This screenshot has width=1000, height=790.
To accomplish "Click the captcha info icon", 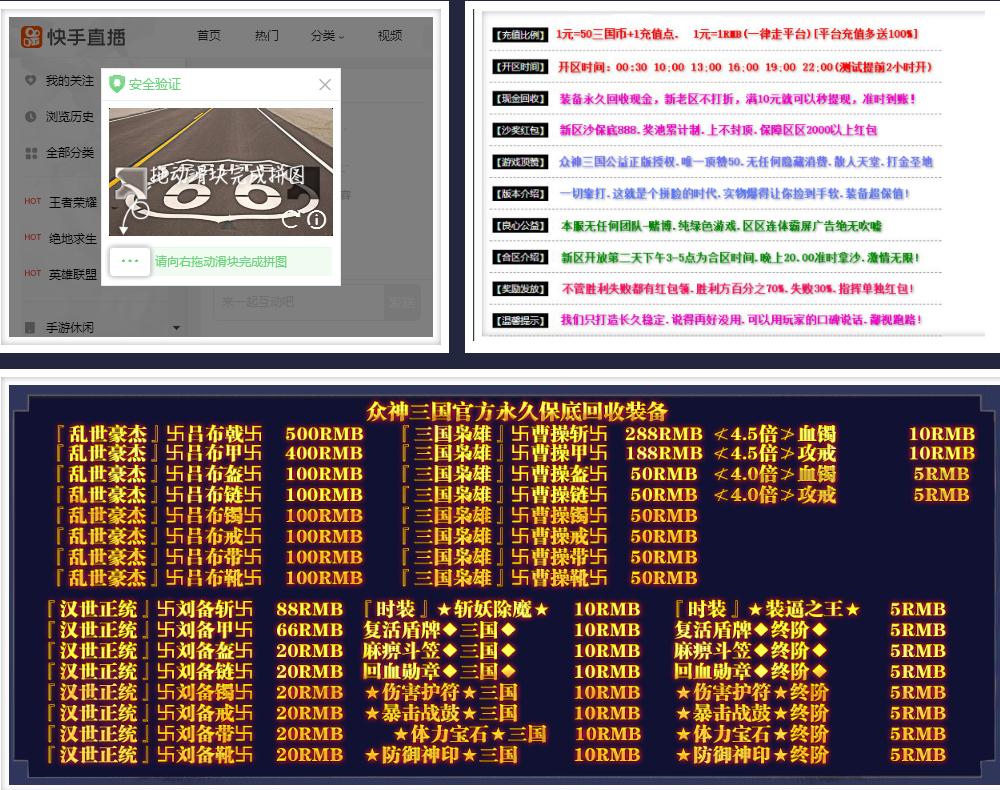I will pos(316,219).
